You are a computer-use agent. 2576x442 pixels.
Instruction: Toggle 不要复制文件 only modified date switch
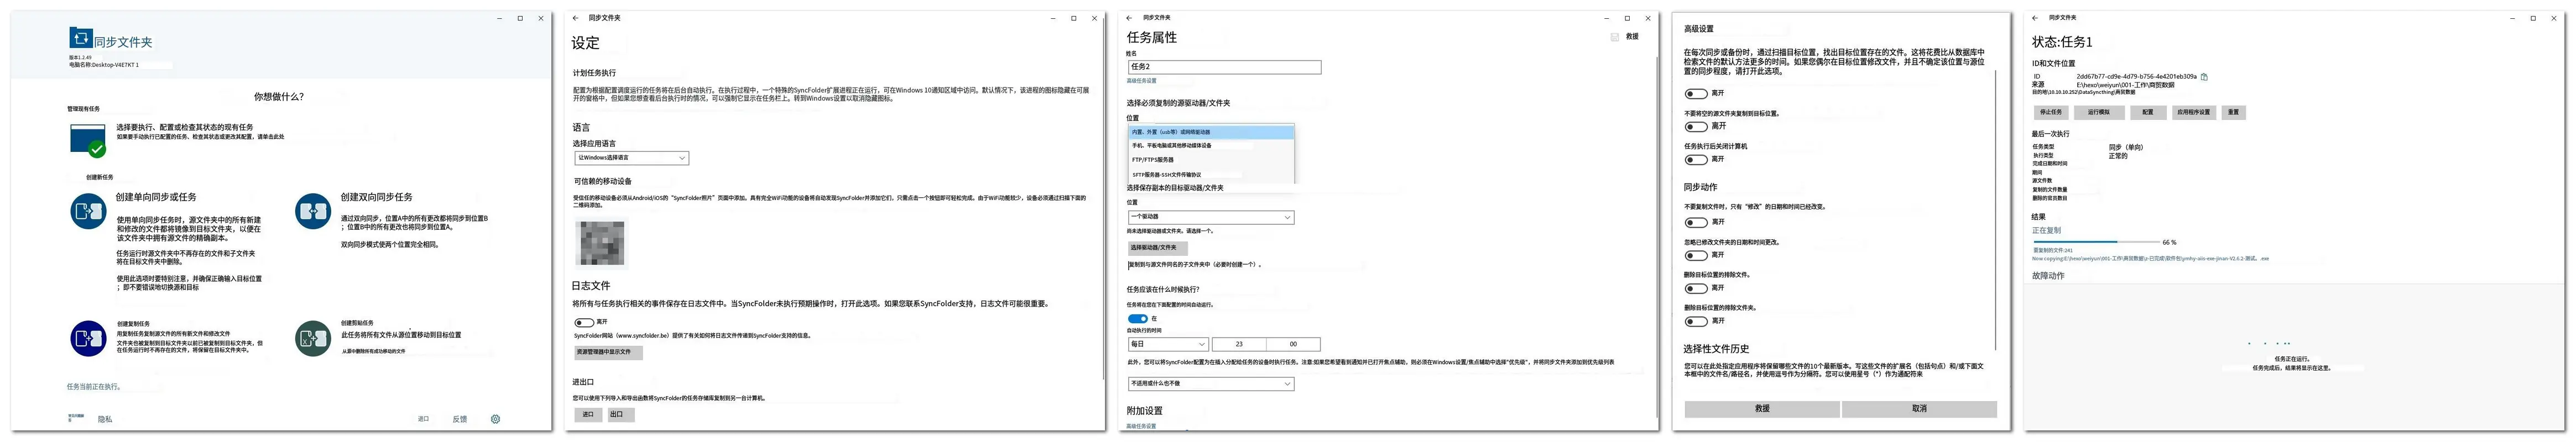[x=1696, y=222]
